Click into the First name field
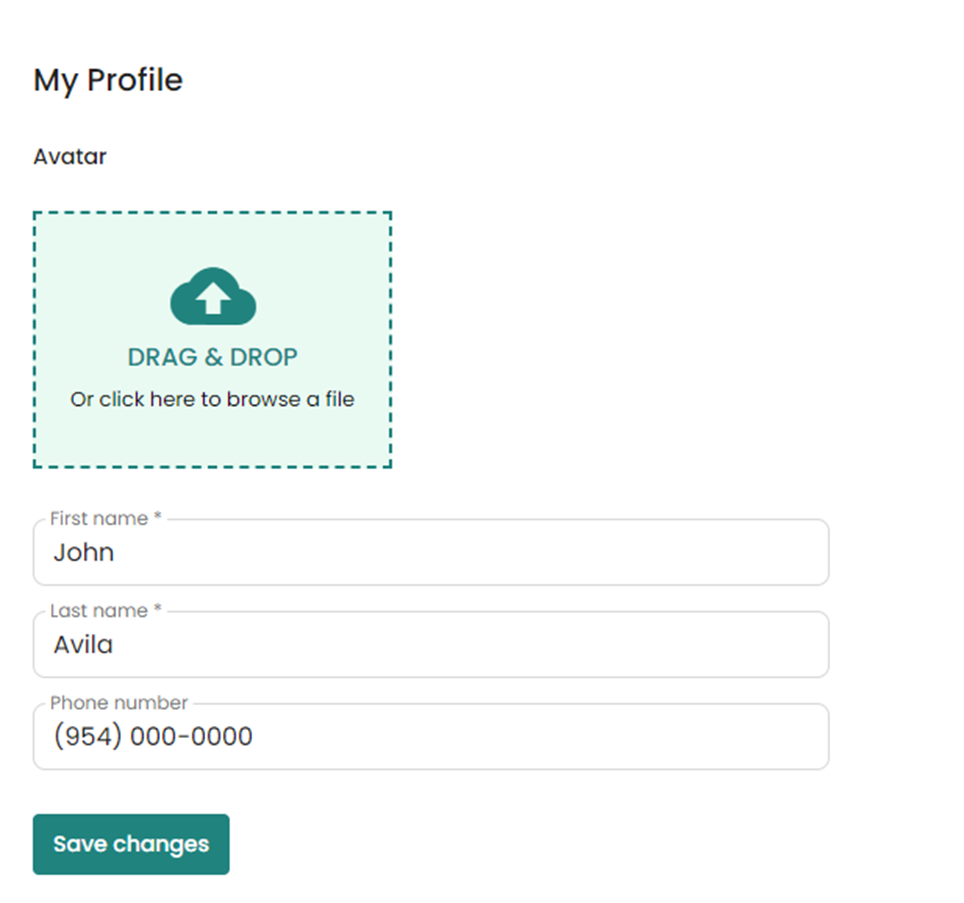Screen dimensions: 964x903 pos(430,552)
